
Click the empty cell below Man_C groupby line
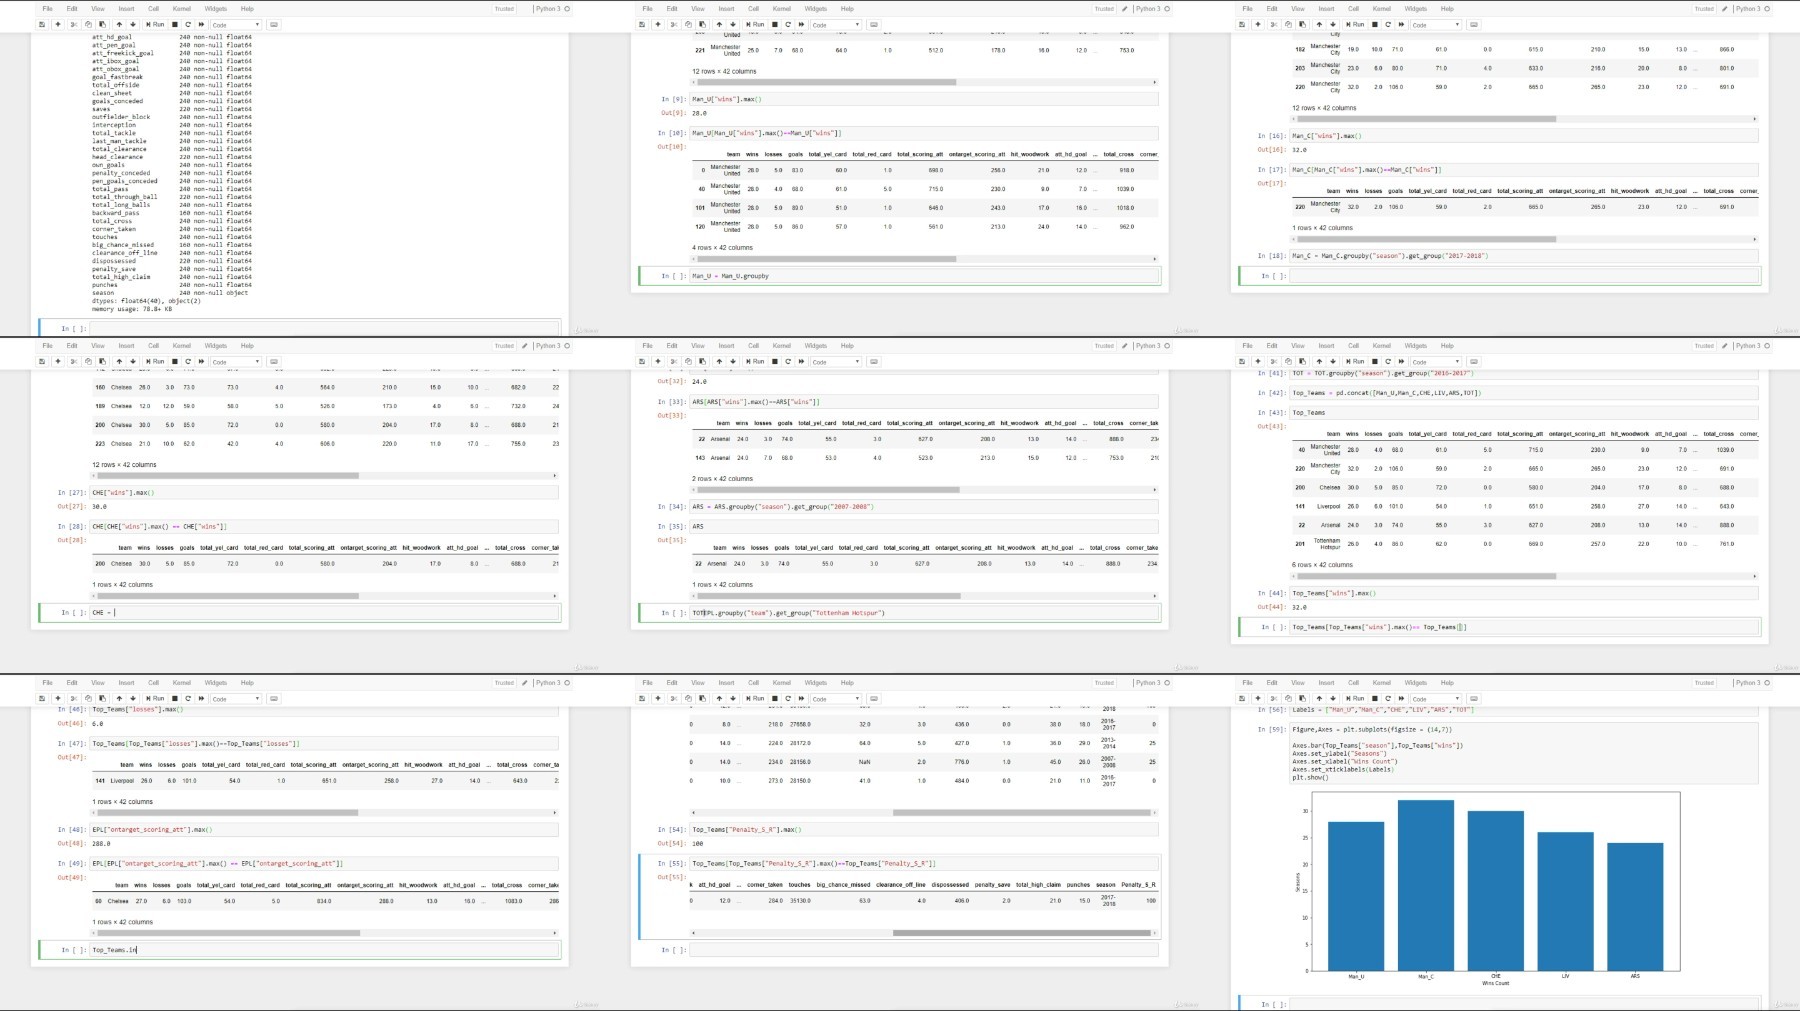pyautogui.click(x=1523, y=276)
